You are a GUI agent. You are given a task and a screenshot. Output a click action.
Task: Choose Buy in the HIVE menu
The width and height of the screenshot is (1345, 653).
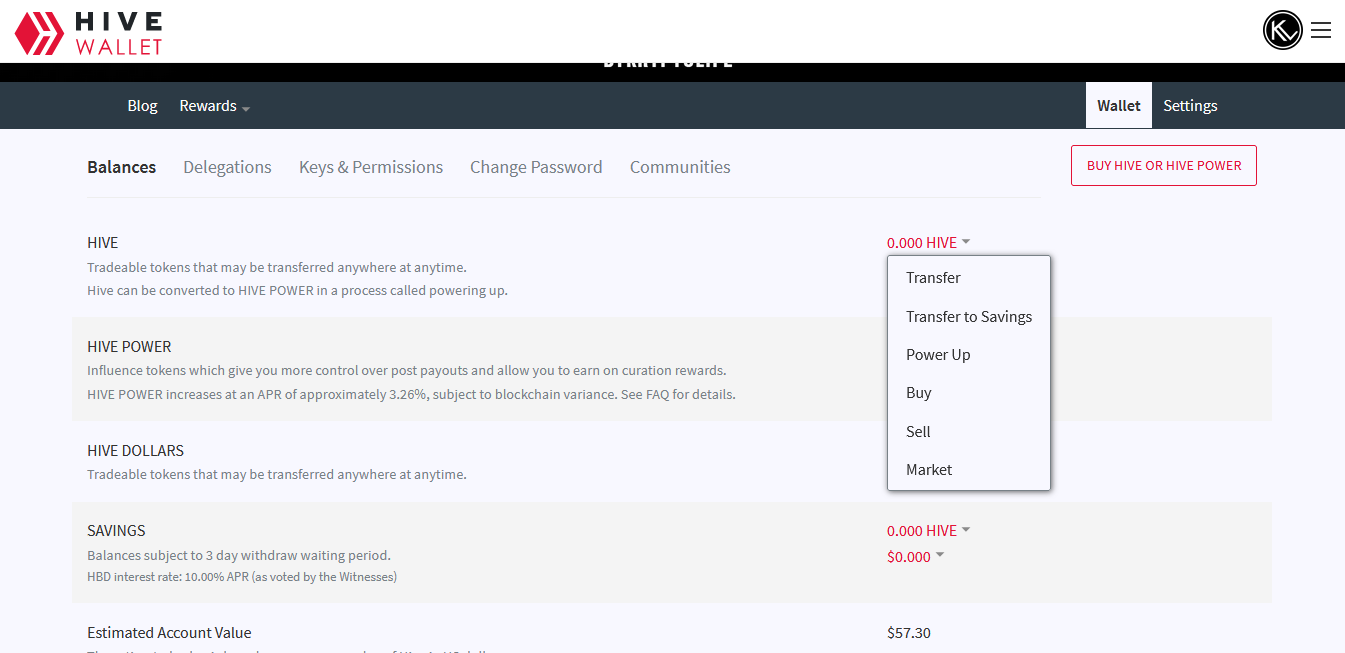[x=918, y=393]
